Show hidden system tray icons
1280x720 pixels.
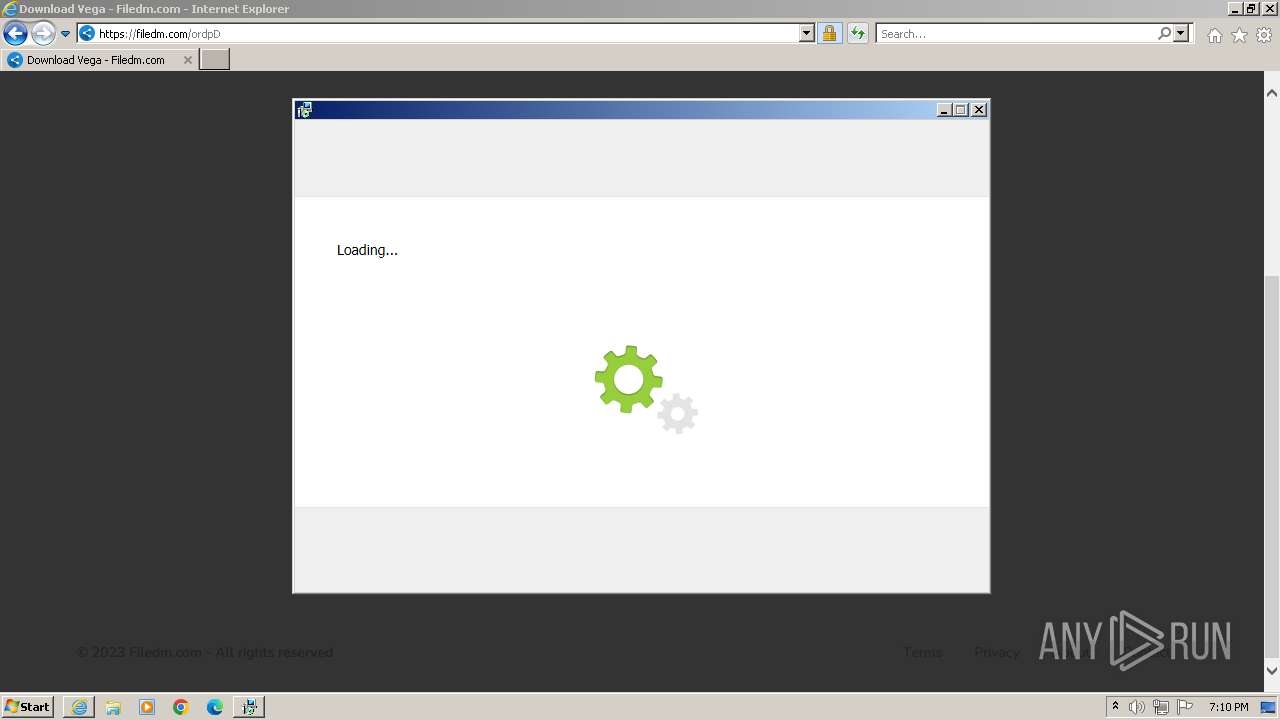[x=1115, y=707]
